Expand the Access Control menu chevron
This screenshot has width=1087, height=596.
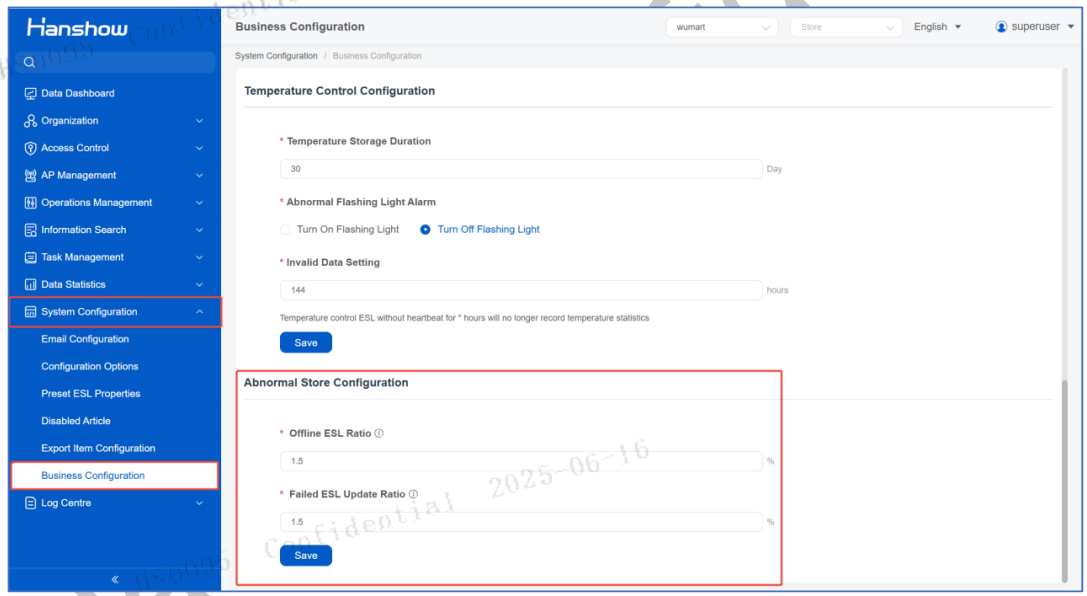pyautogui.click(x=200, y=148)
